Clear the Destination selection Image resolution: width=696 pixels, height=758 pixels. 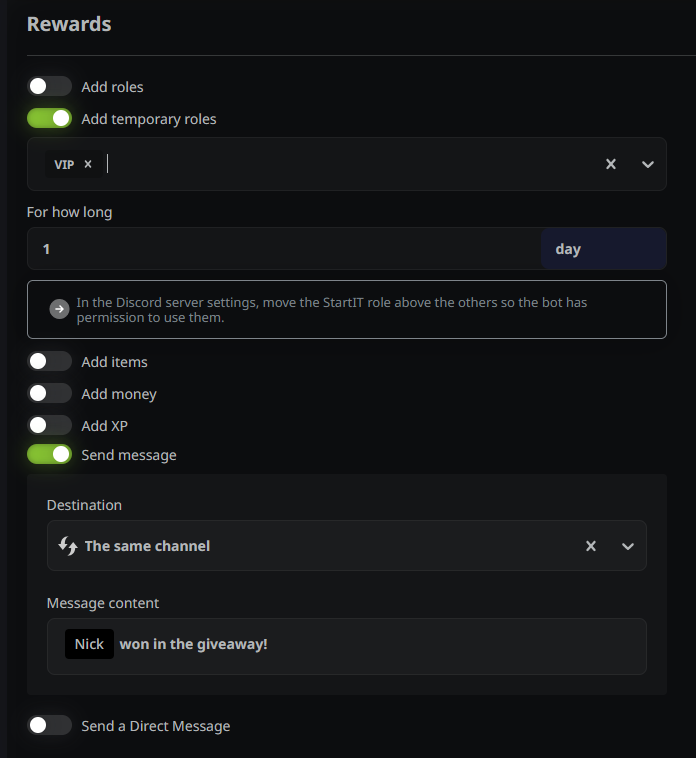591,546
